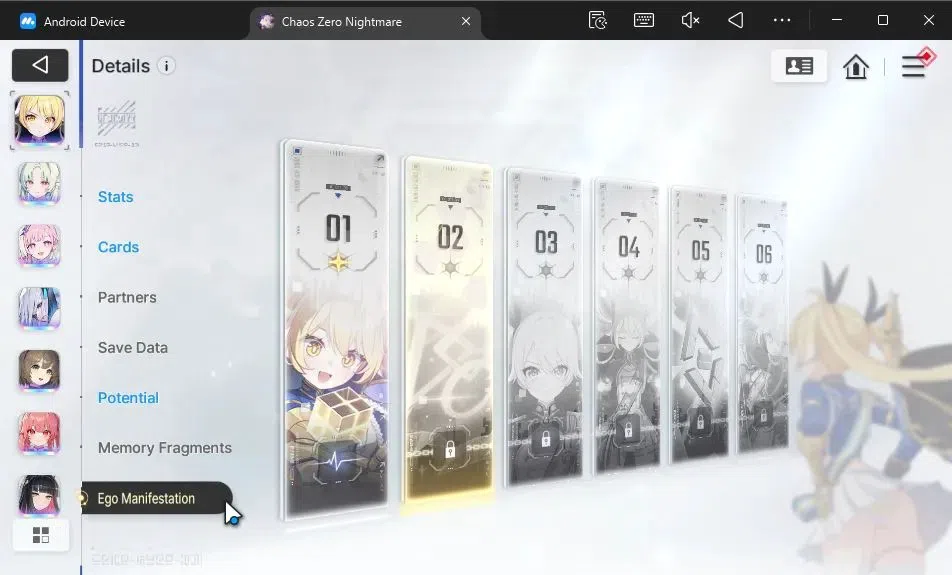Select locked Ego Manifestation panel 04
952x575 pixels.
(x=627, y=325)
